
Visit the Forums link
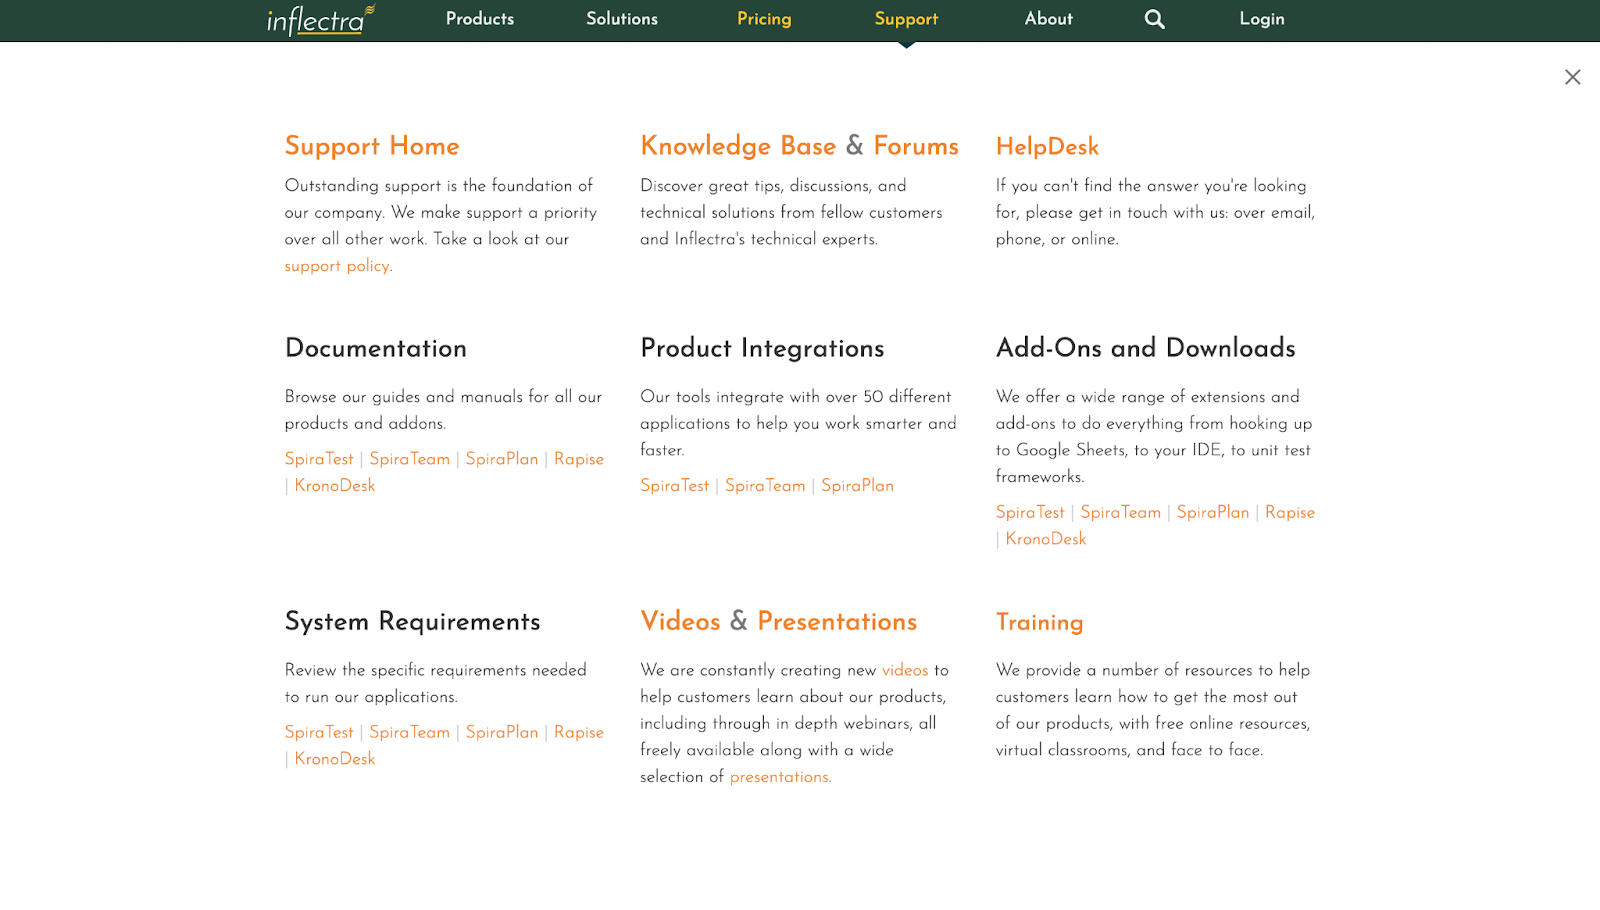(916, 146)
